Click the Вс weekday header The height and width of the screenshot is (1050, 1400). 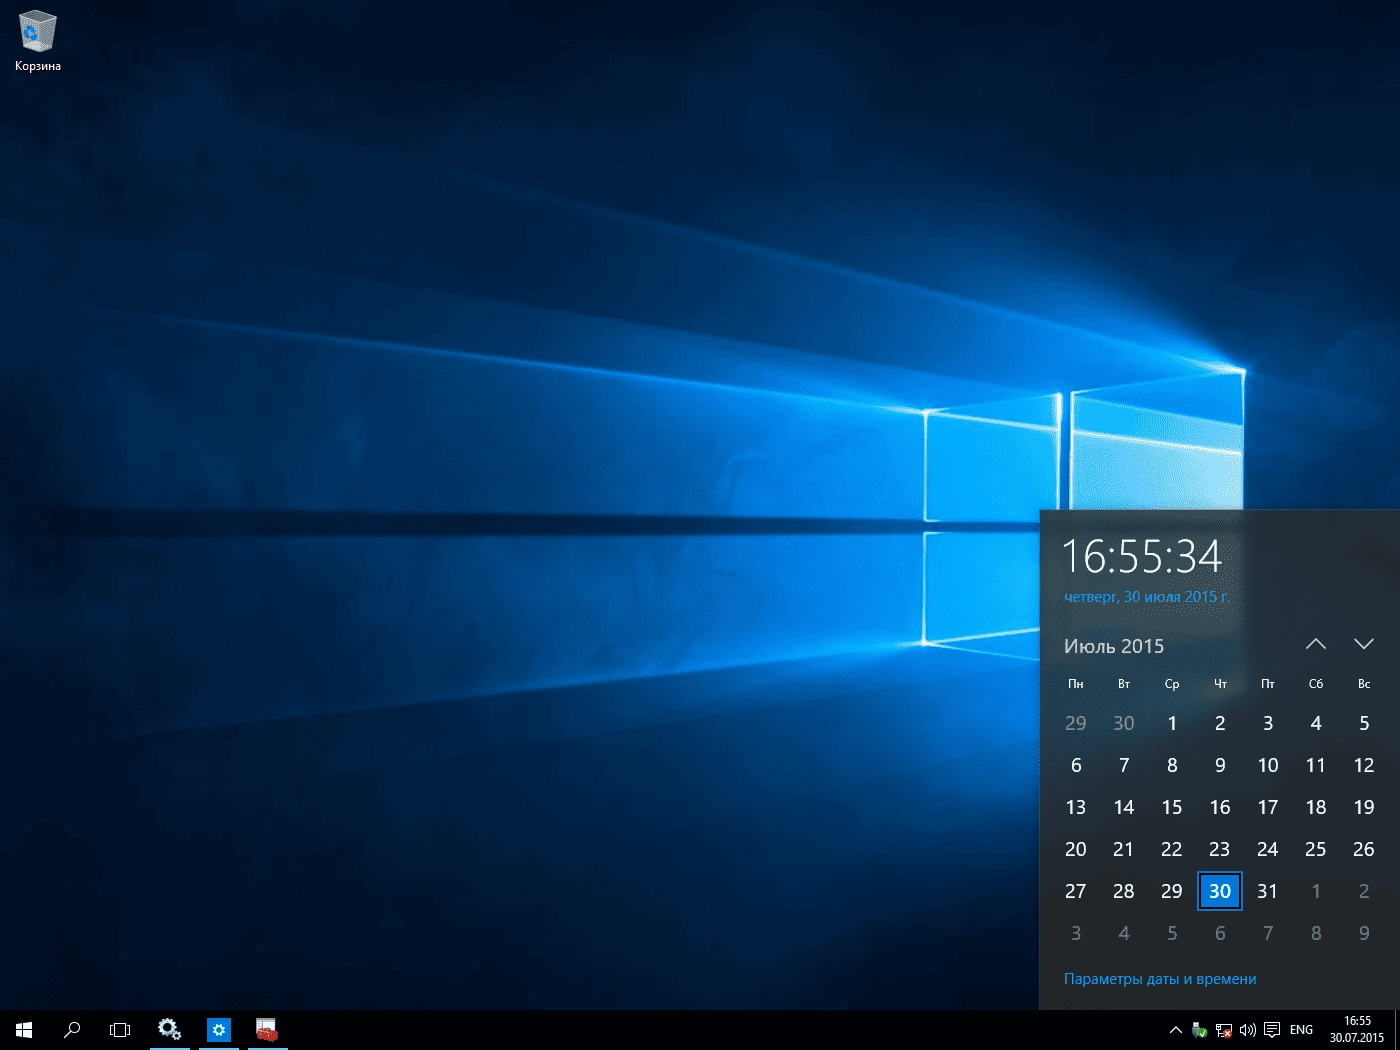tap(1364, 684)
